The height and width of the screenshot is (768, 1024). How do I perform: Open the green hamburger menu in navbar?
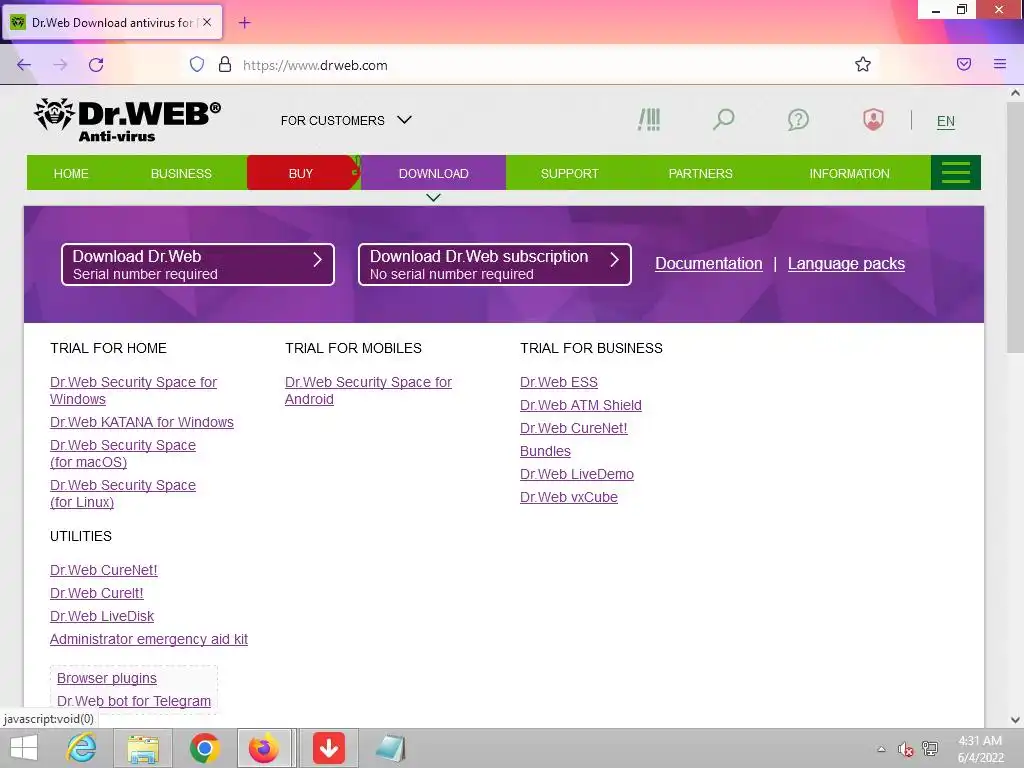955,173
